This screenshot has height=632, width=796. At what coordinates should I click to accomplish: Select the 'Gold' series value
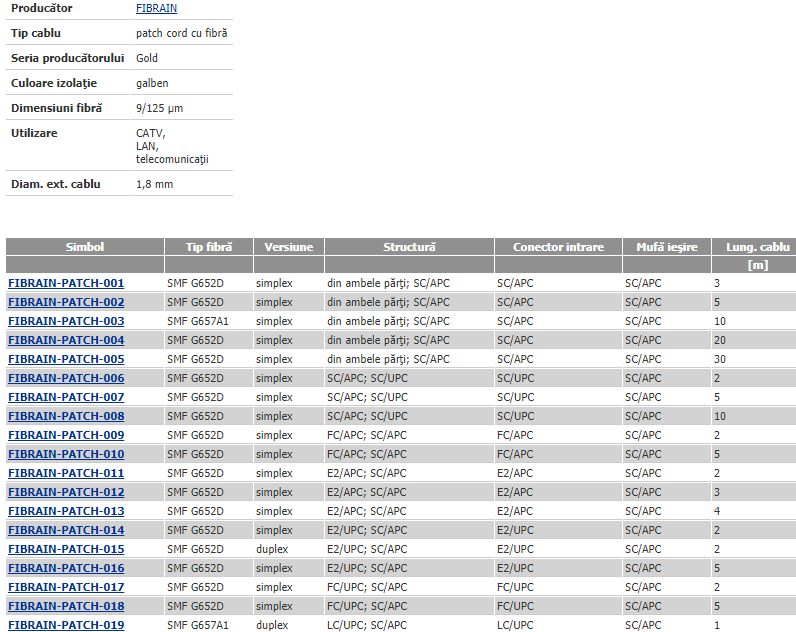(147, 58)
